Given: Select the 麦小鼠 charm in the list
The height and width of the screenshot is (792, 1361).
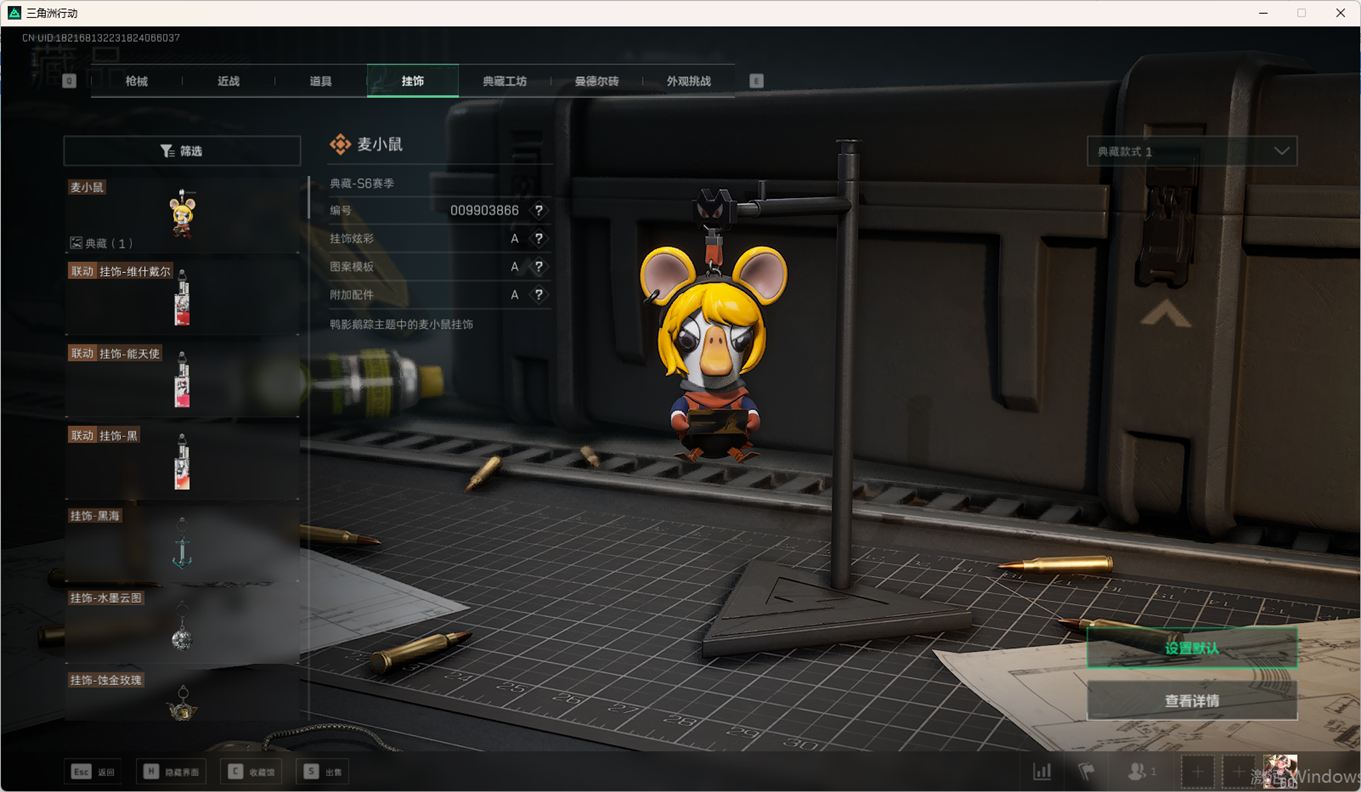Looking at the screenshot, I should 182,214.
